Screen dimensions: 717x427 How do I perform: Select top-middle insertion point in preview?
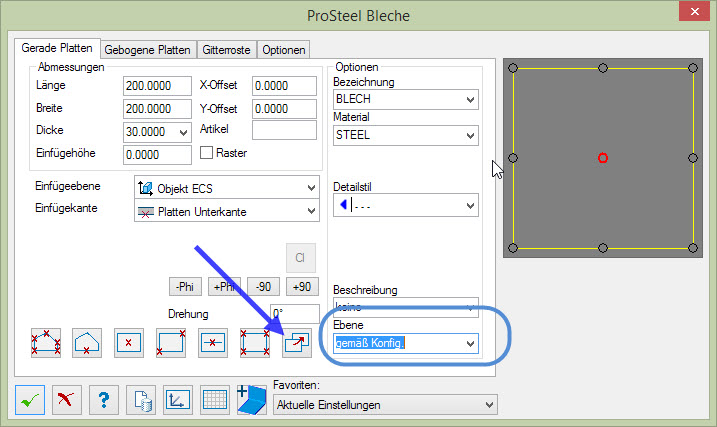click(603, 68)
